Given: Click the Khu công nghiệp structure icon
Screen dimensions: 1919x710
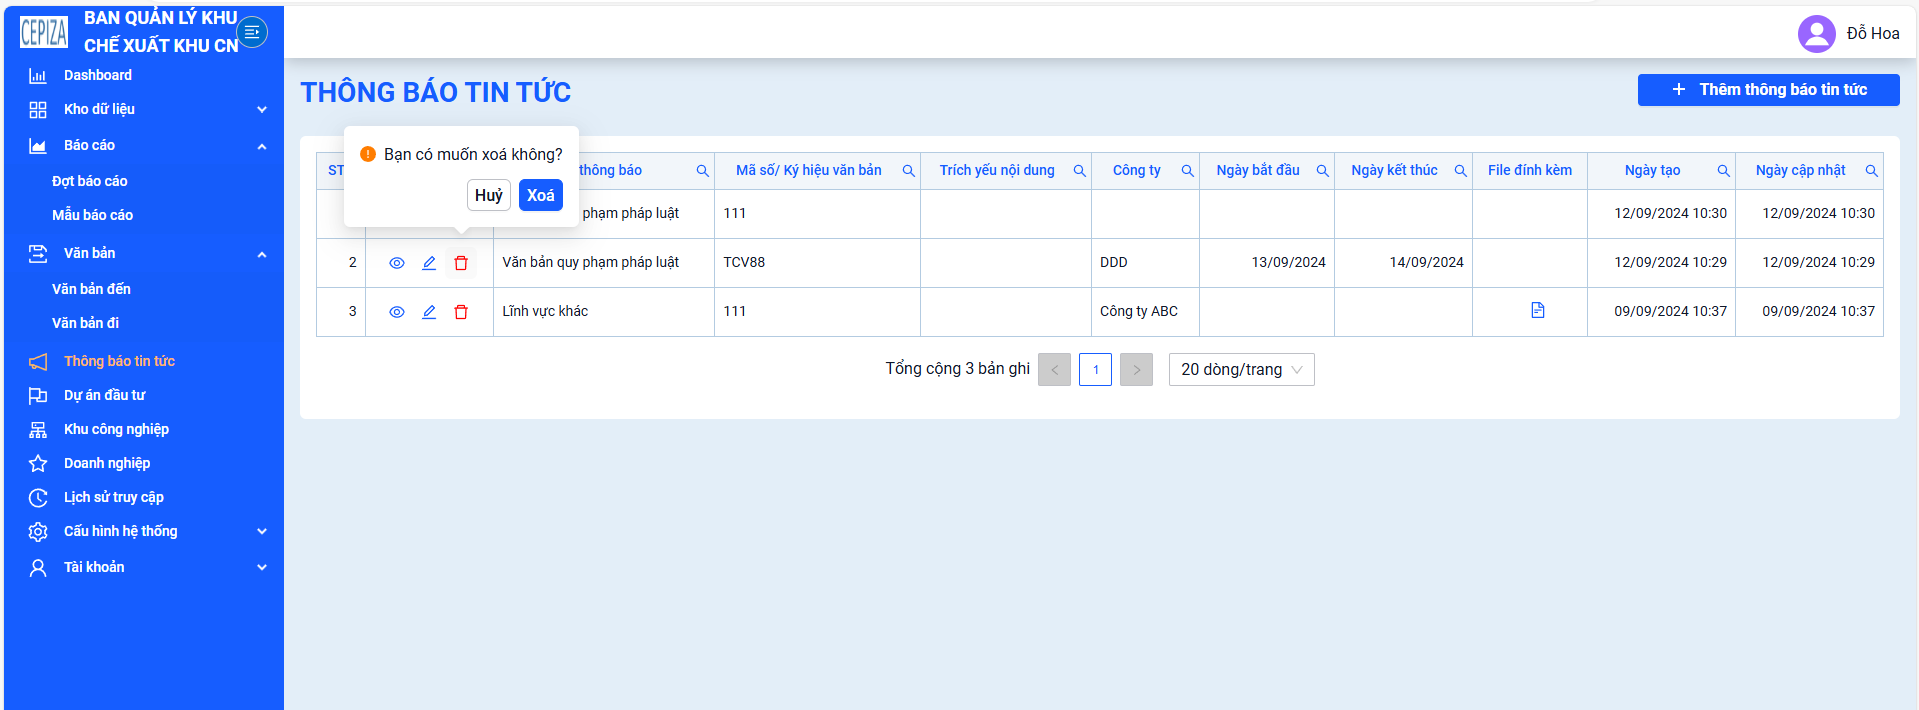Looking at the screenshot, I should click(38, 430).
